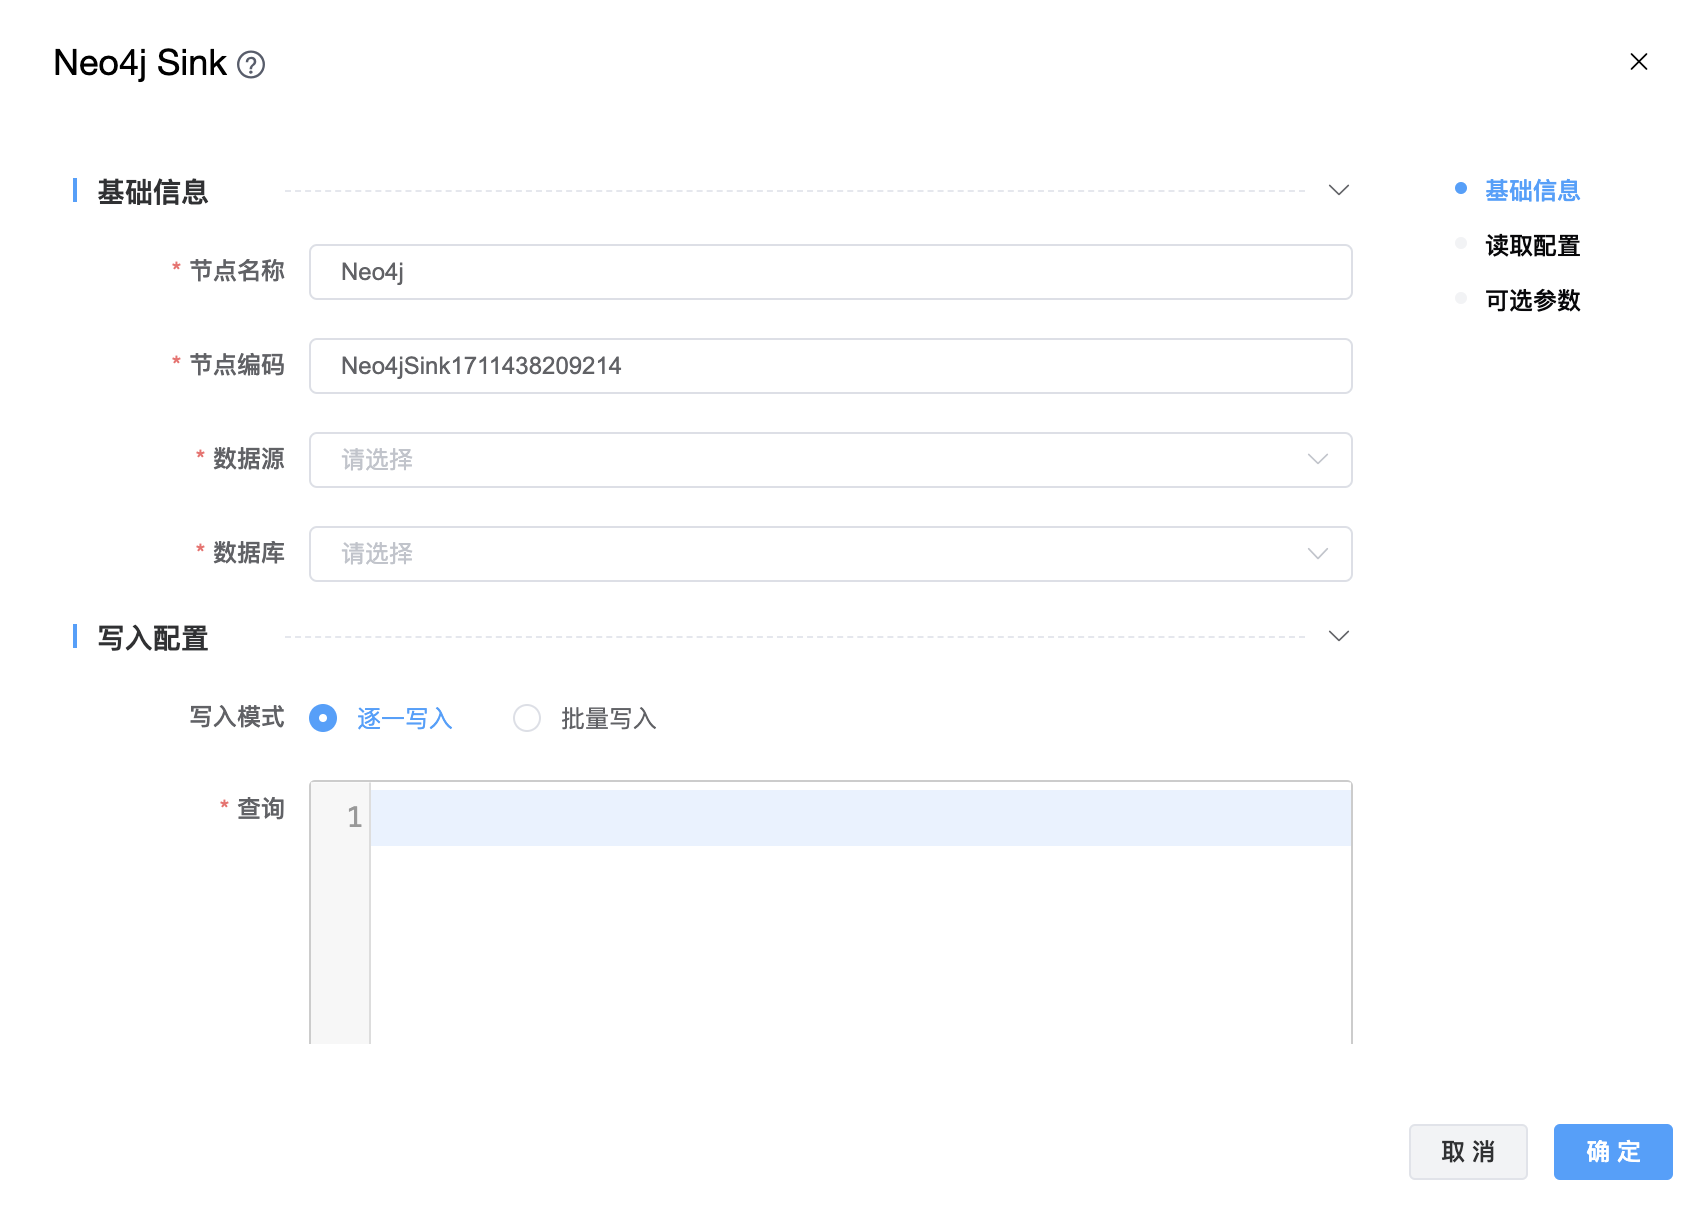Click the 确定 button

point(1612,1152)
